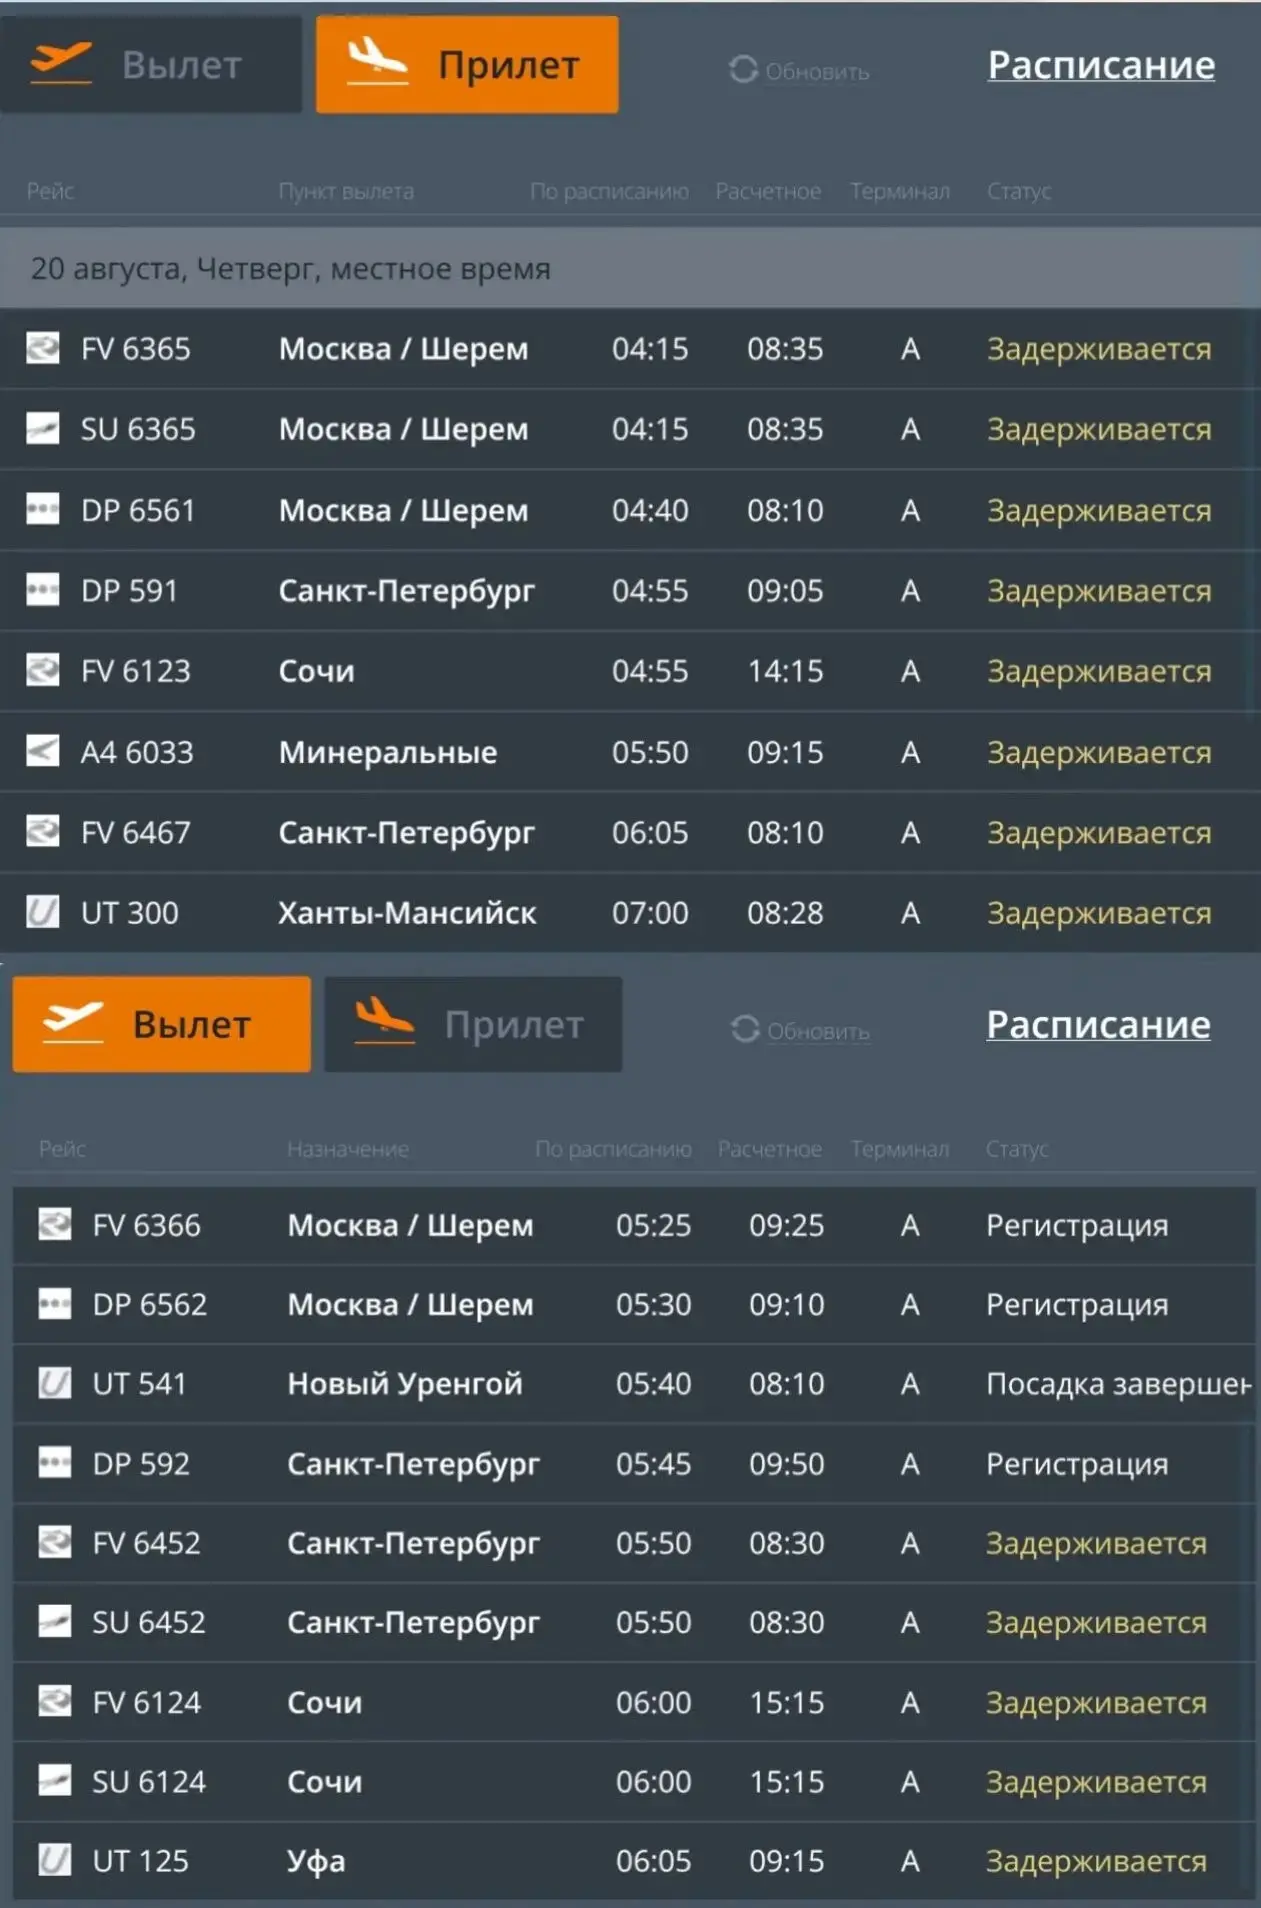The height and width of the screenshot is (1908, 1261).
Task: Open Расписание link in lower board
Action: 1098,1024
